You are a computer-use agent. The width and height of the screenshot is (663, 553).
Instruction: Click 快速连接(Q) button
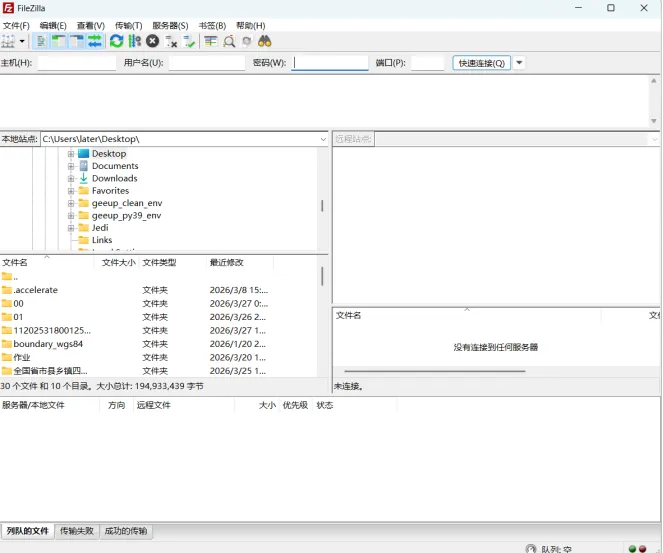pos(482,63)
